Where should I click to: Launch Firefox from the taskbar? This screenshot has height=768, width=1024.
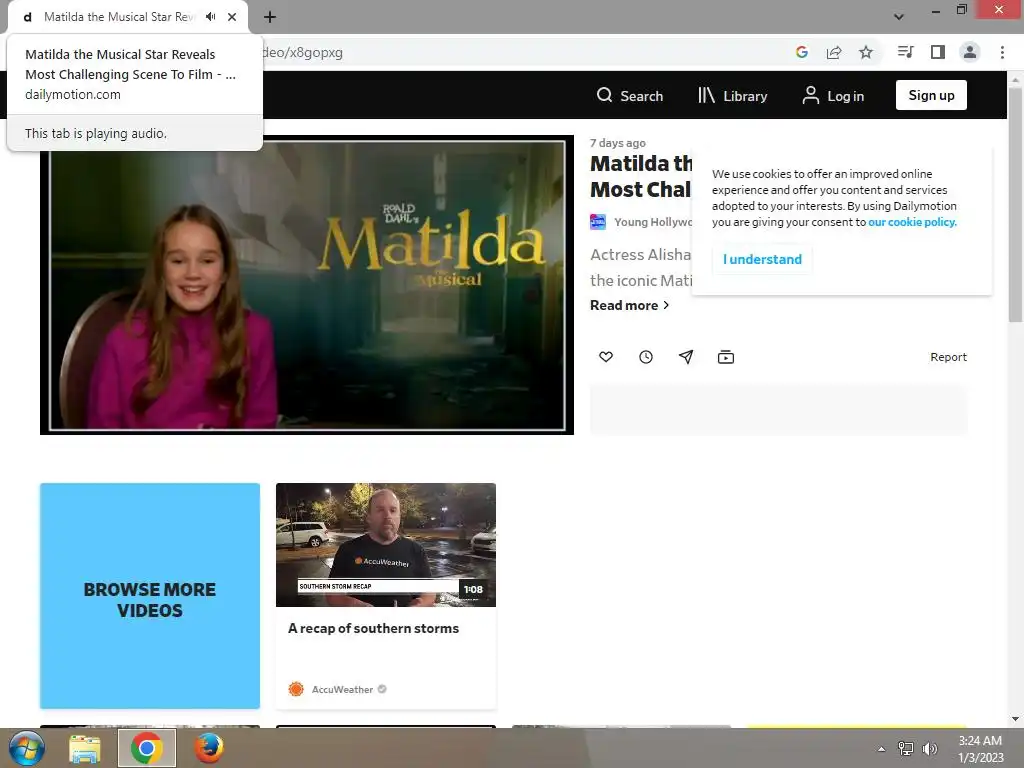[x=209, y=748]
